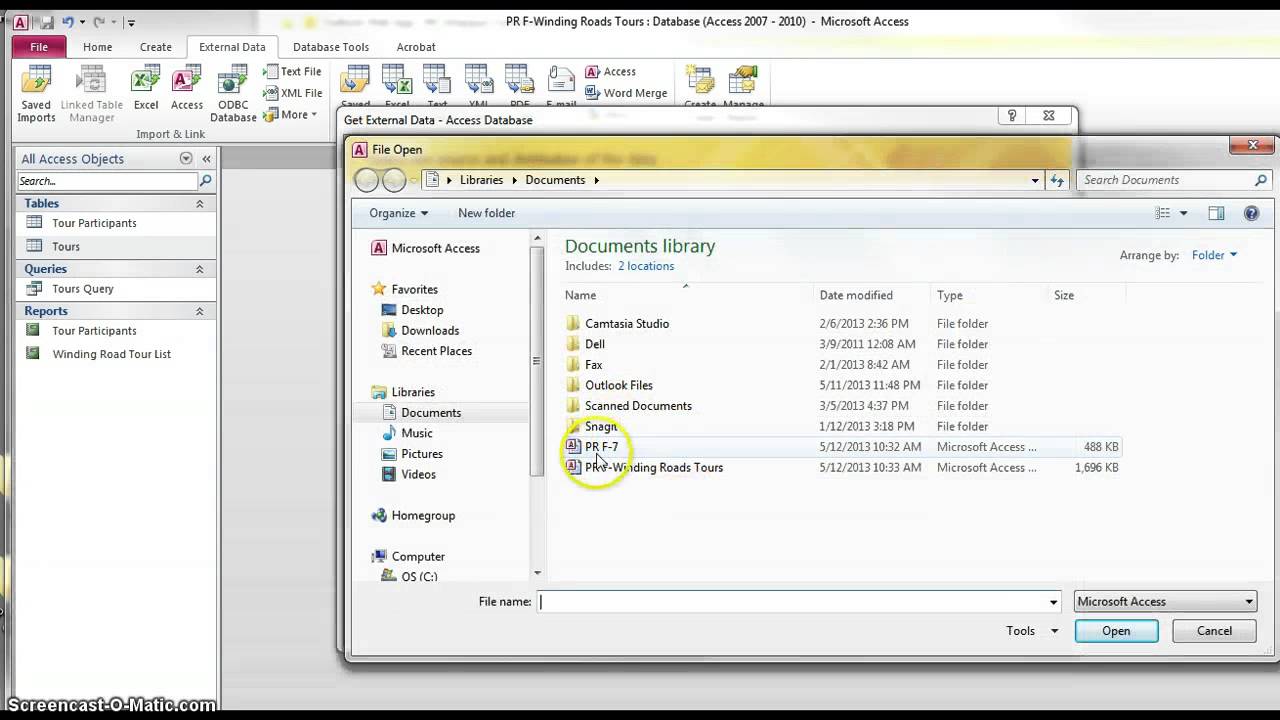
Task: Open the Tools dropdown menu
Action: 1032,631
